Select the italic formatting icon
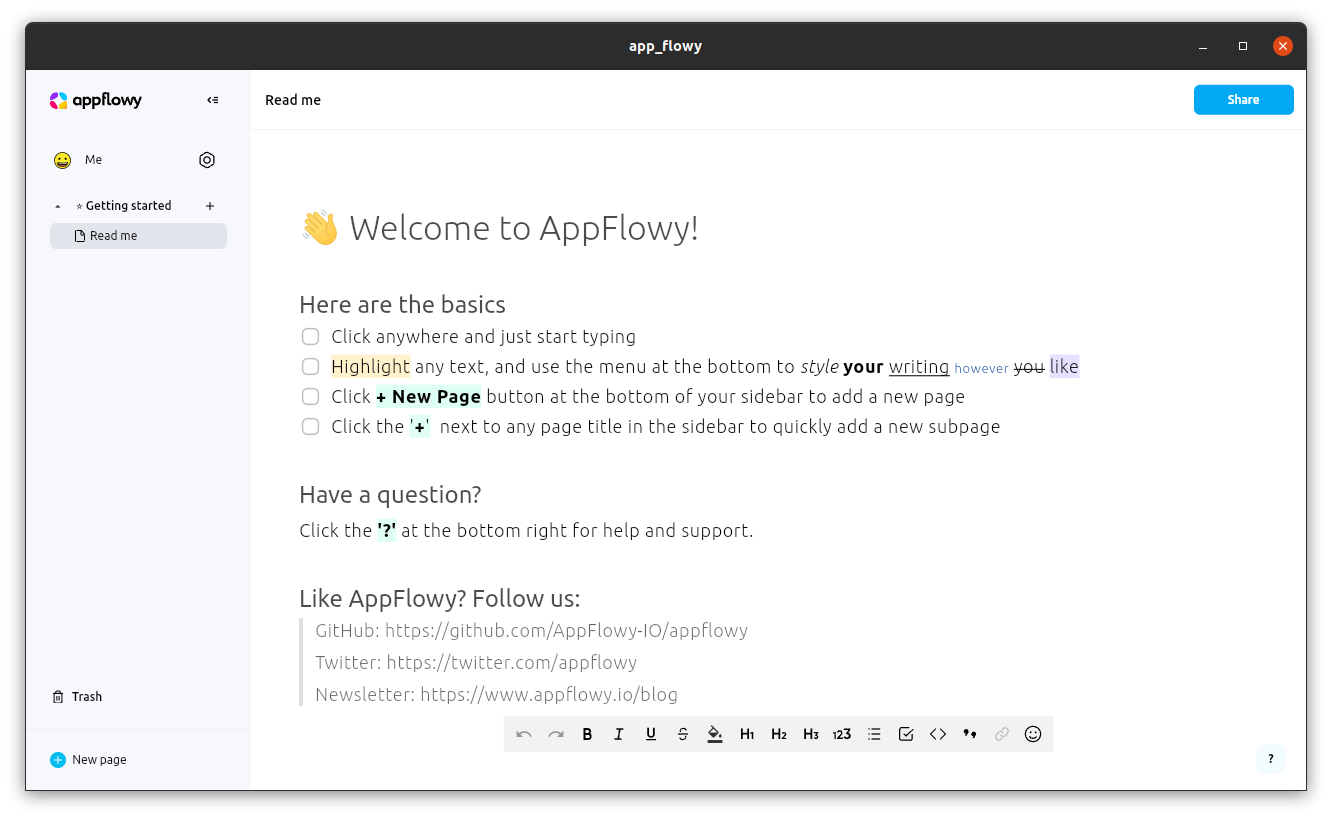This screenshot has height=819, width=1332. point(618,733)
